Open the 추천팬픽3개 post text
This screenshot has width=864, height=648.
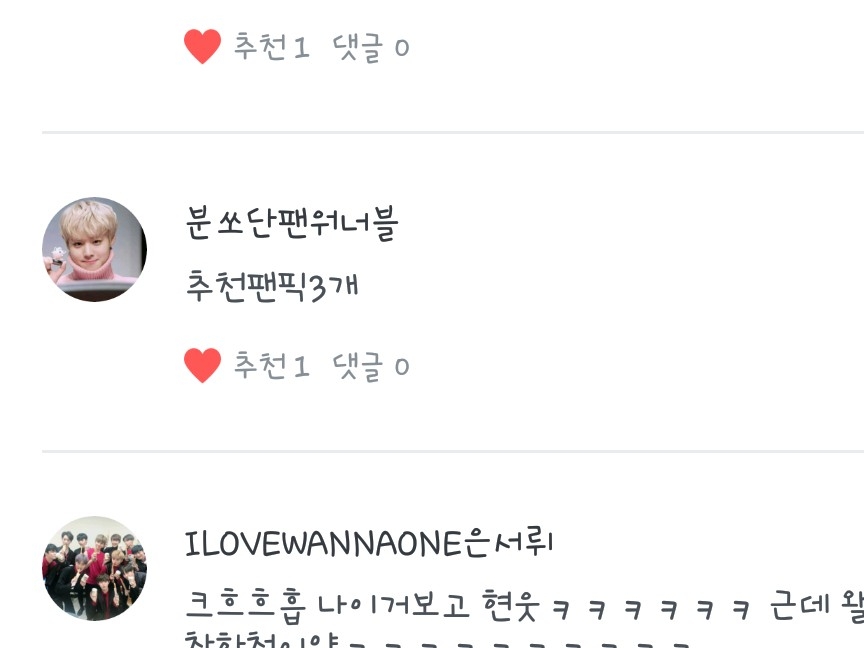[x=272, y=286]
